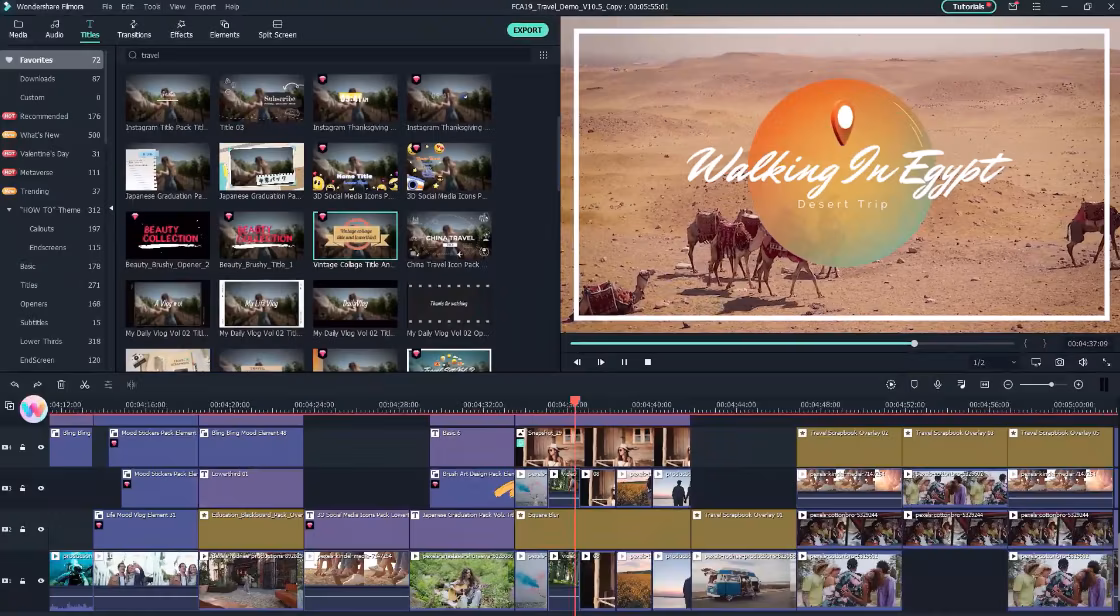Open the Tutorials button
Image resolution: width=1120 pixels, height=616 pixels.
click(969, 6)
